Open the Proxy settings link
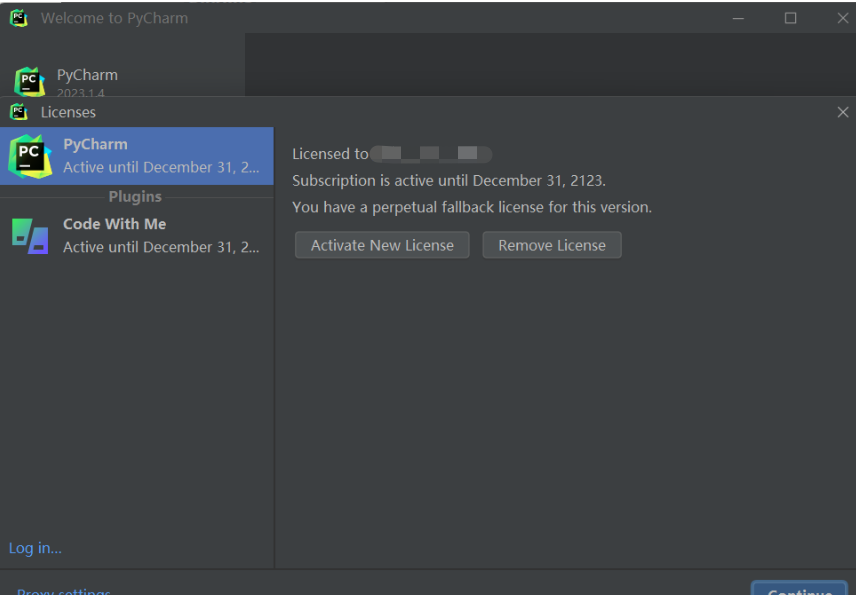The image size is (856, 595). 64,591
